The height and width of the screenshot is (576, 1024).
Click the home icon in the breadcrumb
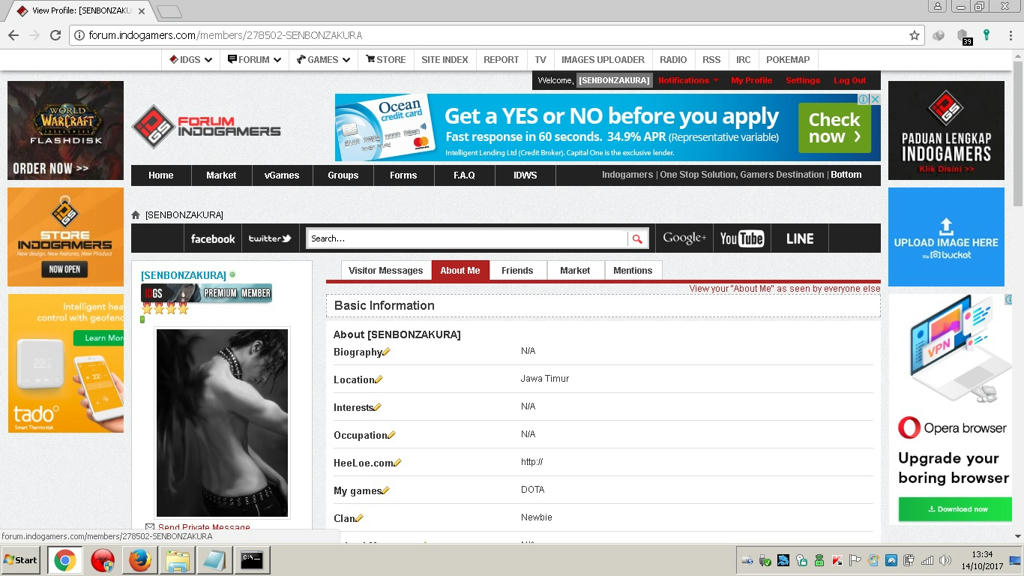coord(136,215)
